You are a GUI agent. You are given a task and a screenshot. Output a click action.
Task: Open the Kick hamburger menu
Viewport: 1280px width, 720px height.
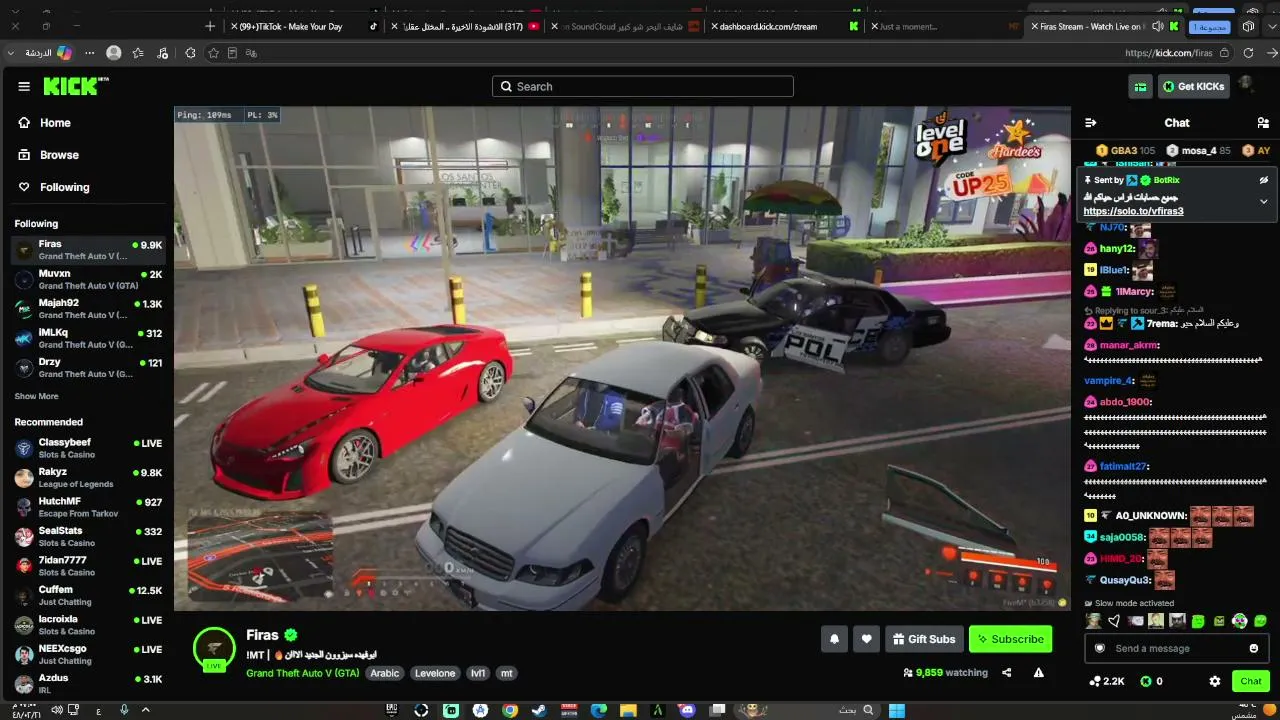(x=24, y=87)
